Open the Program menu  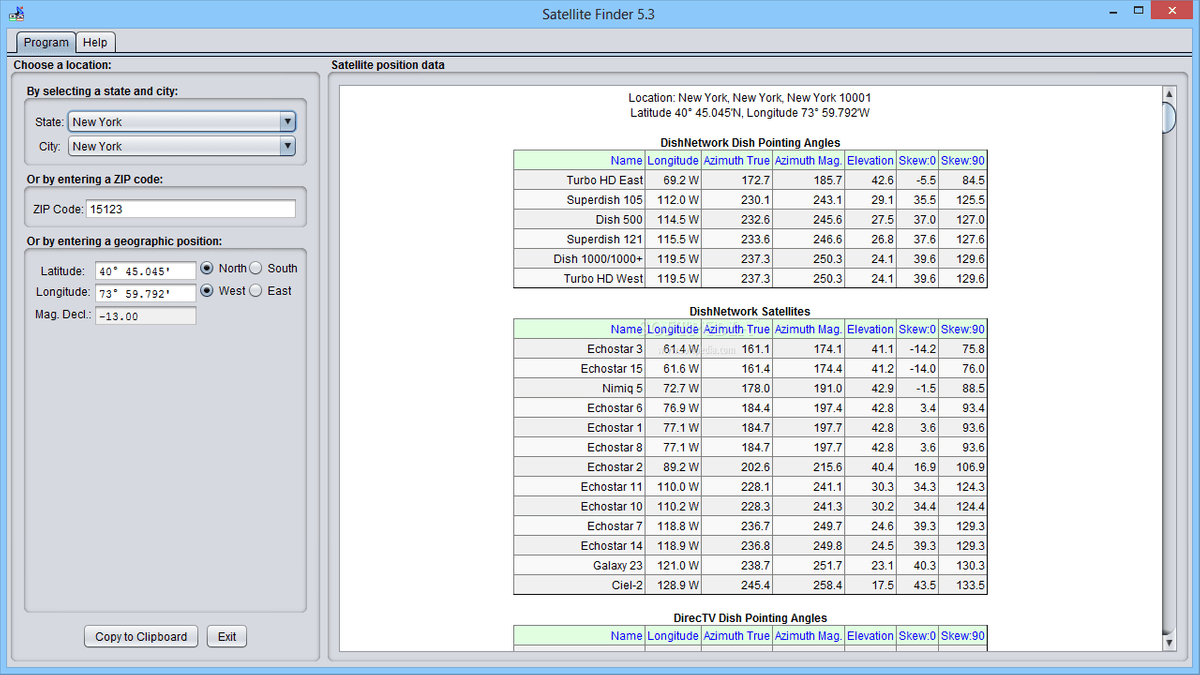tap(45, 42)
